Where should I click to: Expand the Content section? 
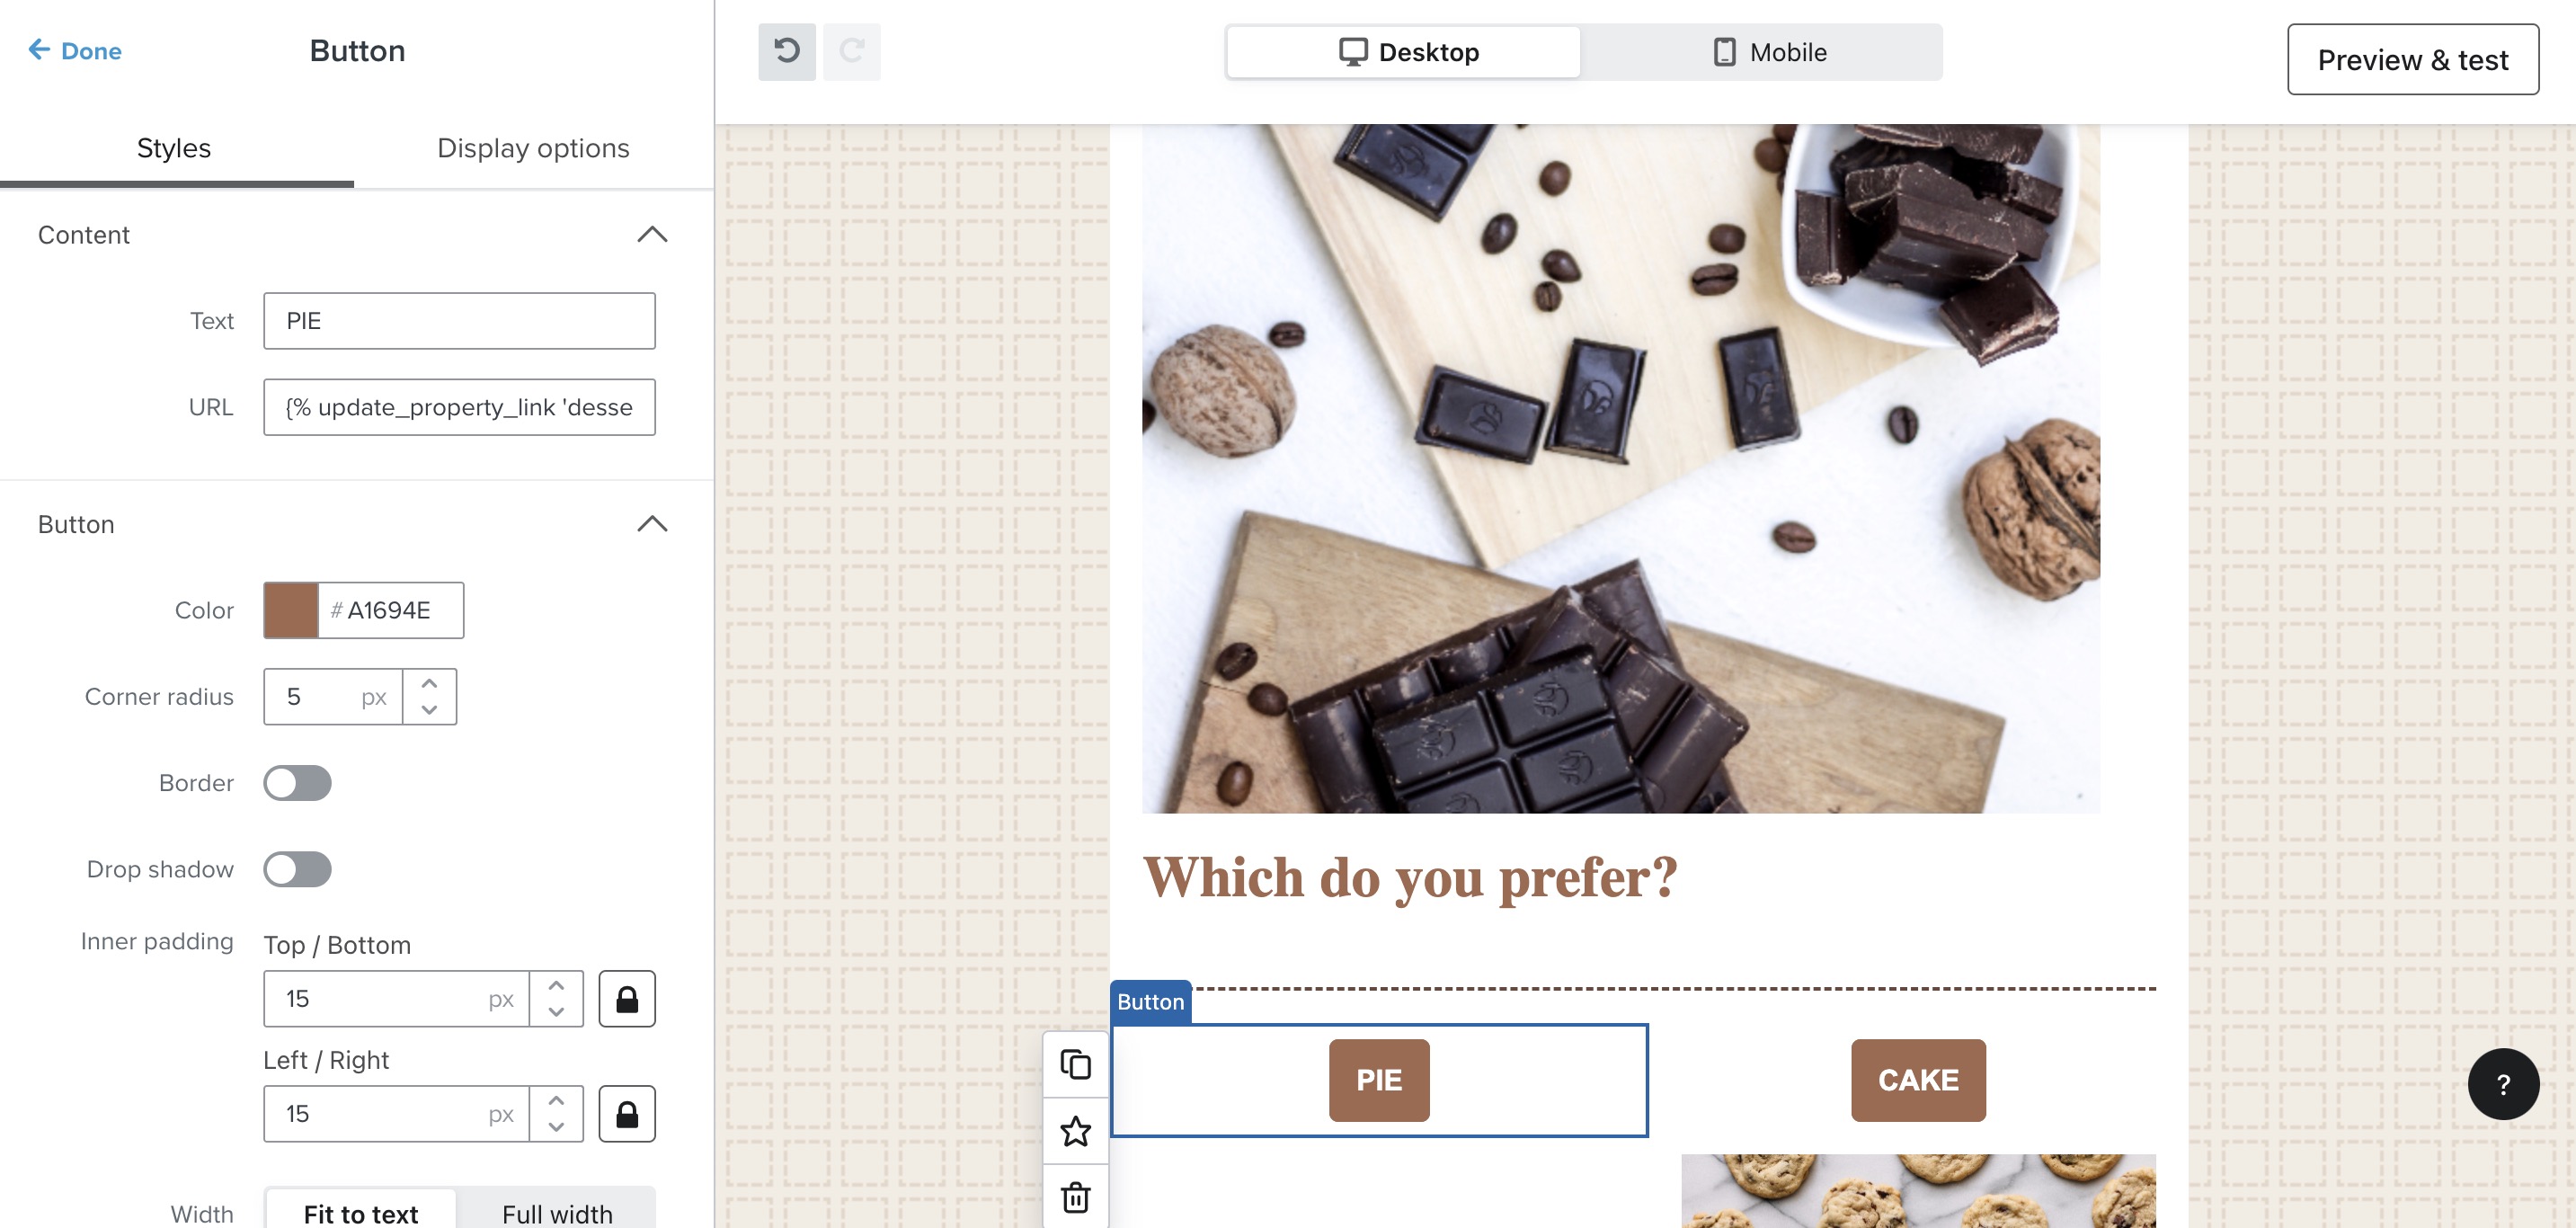pyautogui.click(x=653, y=234)
